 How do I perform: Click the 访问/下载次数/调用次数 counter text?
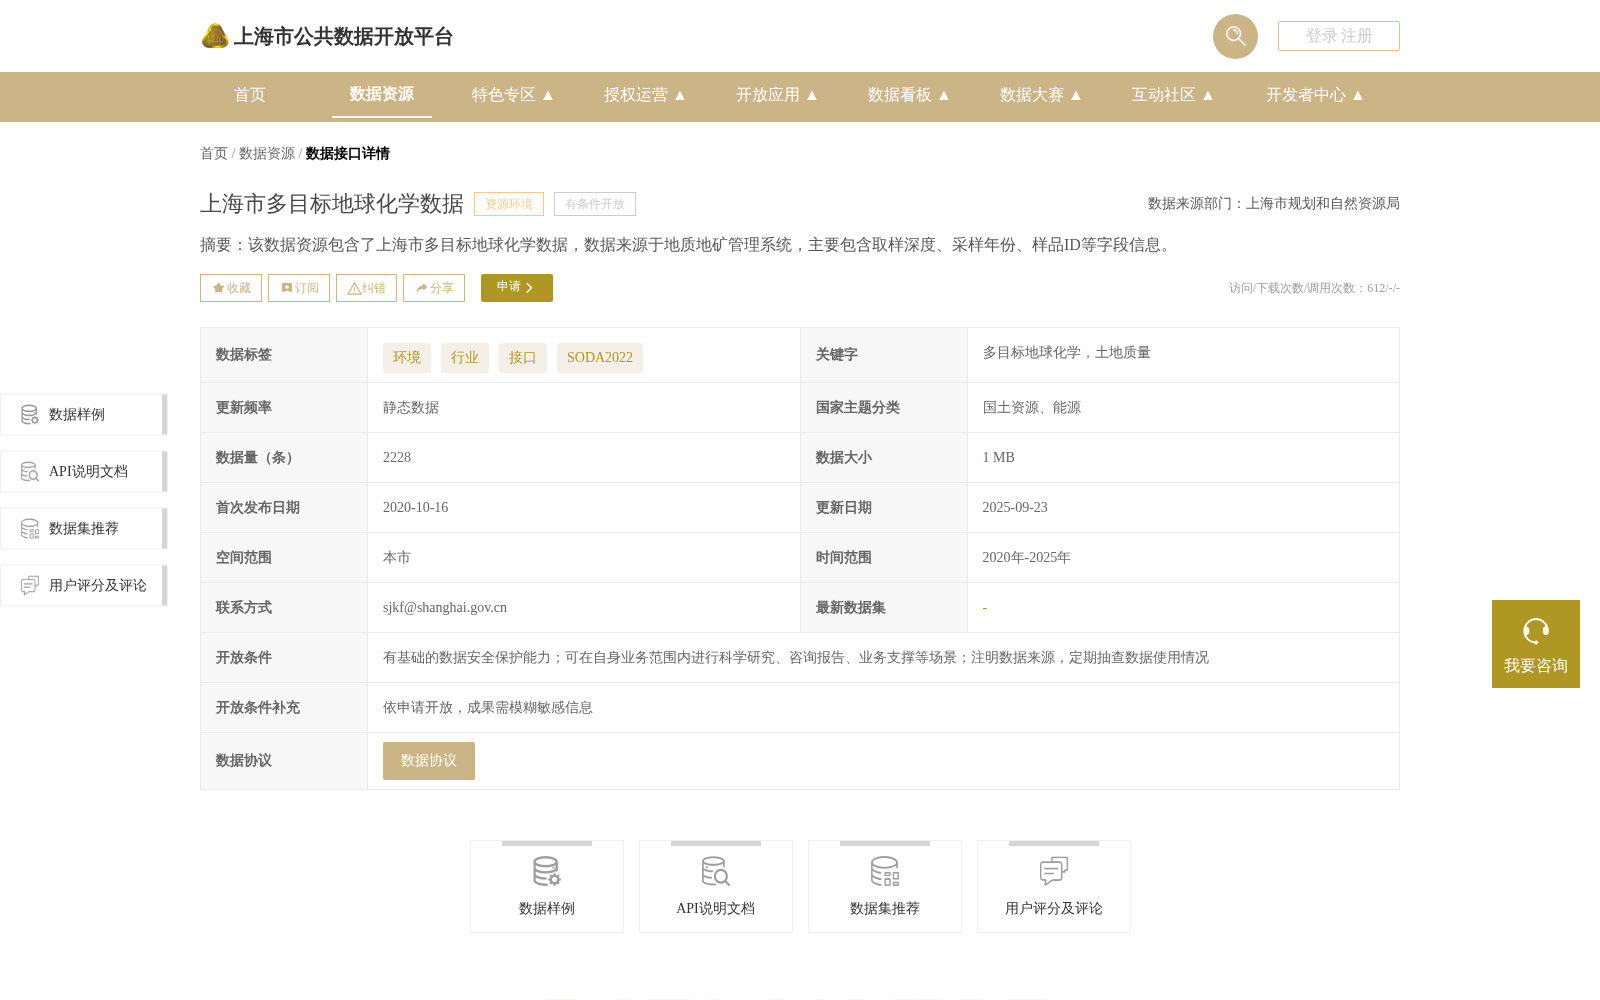pyautogui.click(x=1314, y=288)
